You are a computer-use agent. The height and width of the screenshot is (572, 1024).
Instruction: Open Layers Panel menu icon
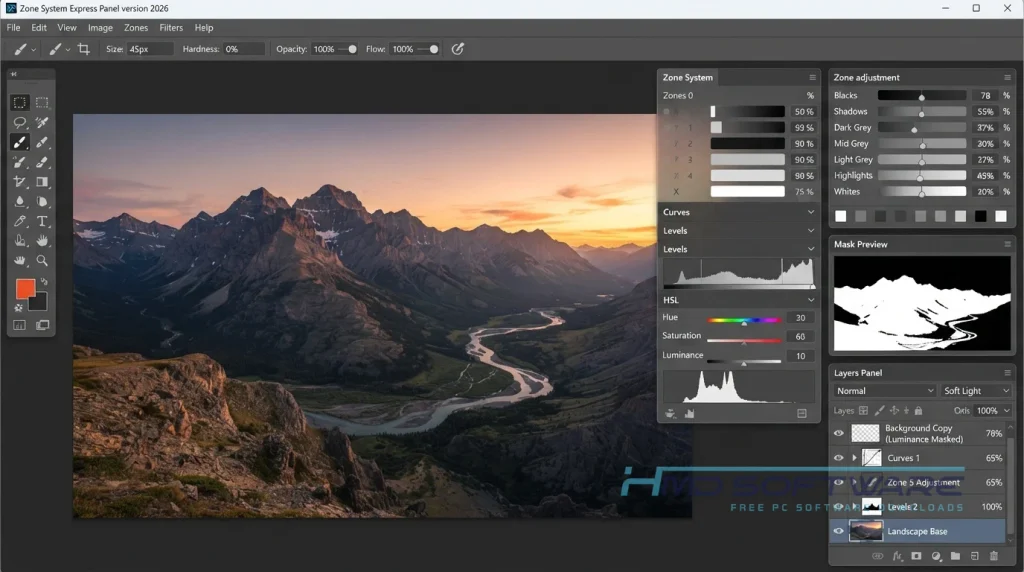pos(1007,373)
